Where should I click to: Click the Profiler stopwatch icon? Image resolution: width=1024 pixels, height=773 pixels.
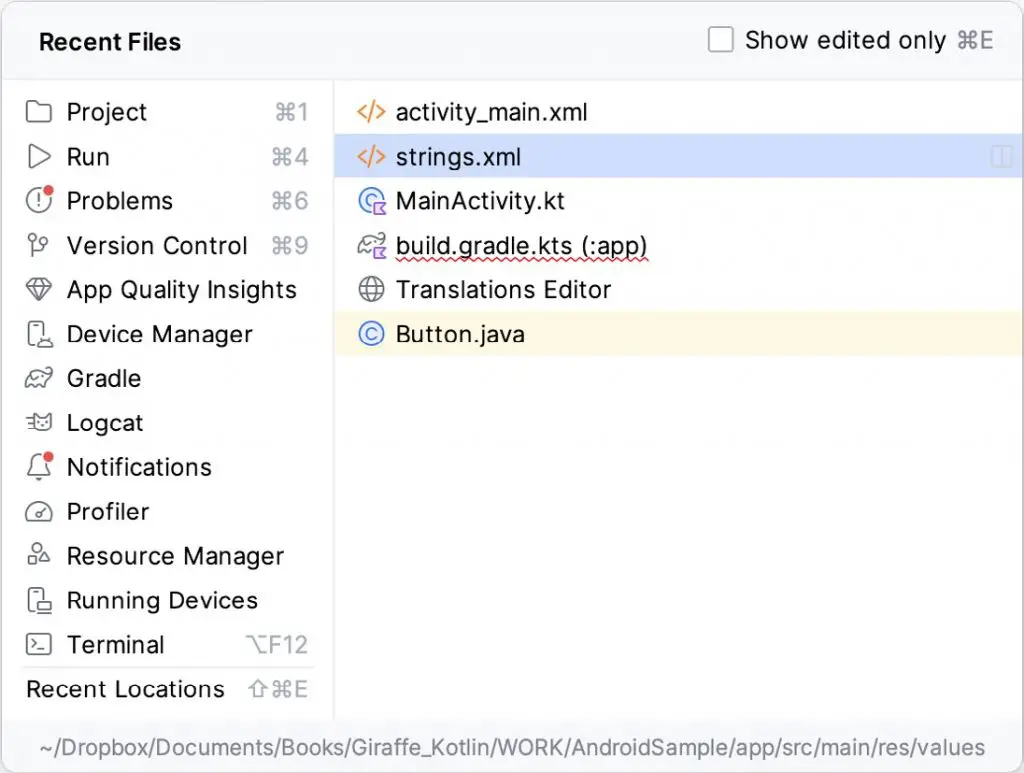pyautogui.click(x=38, y=512)
